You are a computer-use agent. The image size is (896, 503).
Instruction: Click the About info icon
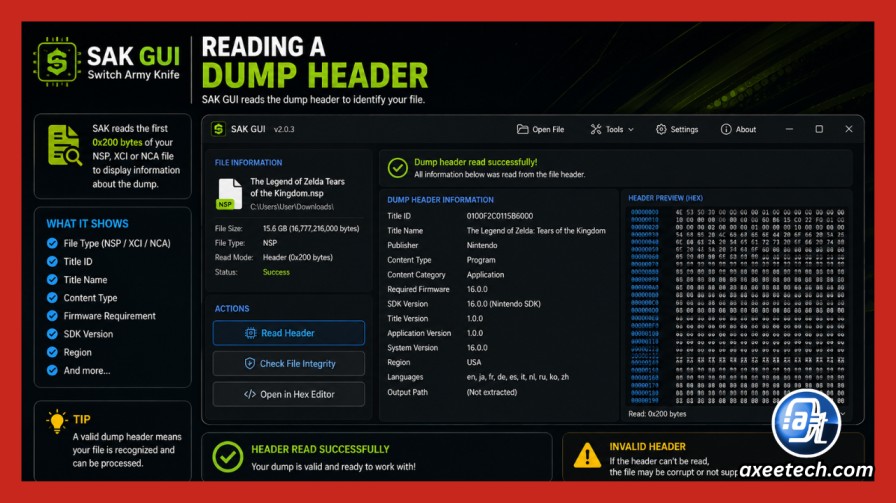(726, 129)
